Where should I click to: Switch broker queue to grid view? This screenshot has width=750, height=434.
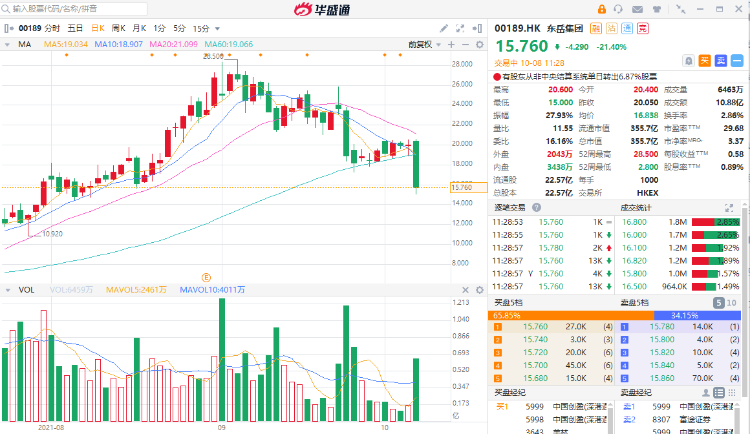click(732, 392)
